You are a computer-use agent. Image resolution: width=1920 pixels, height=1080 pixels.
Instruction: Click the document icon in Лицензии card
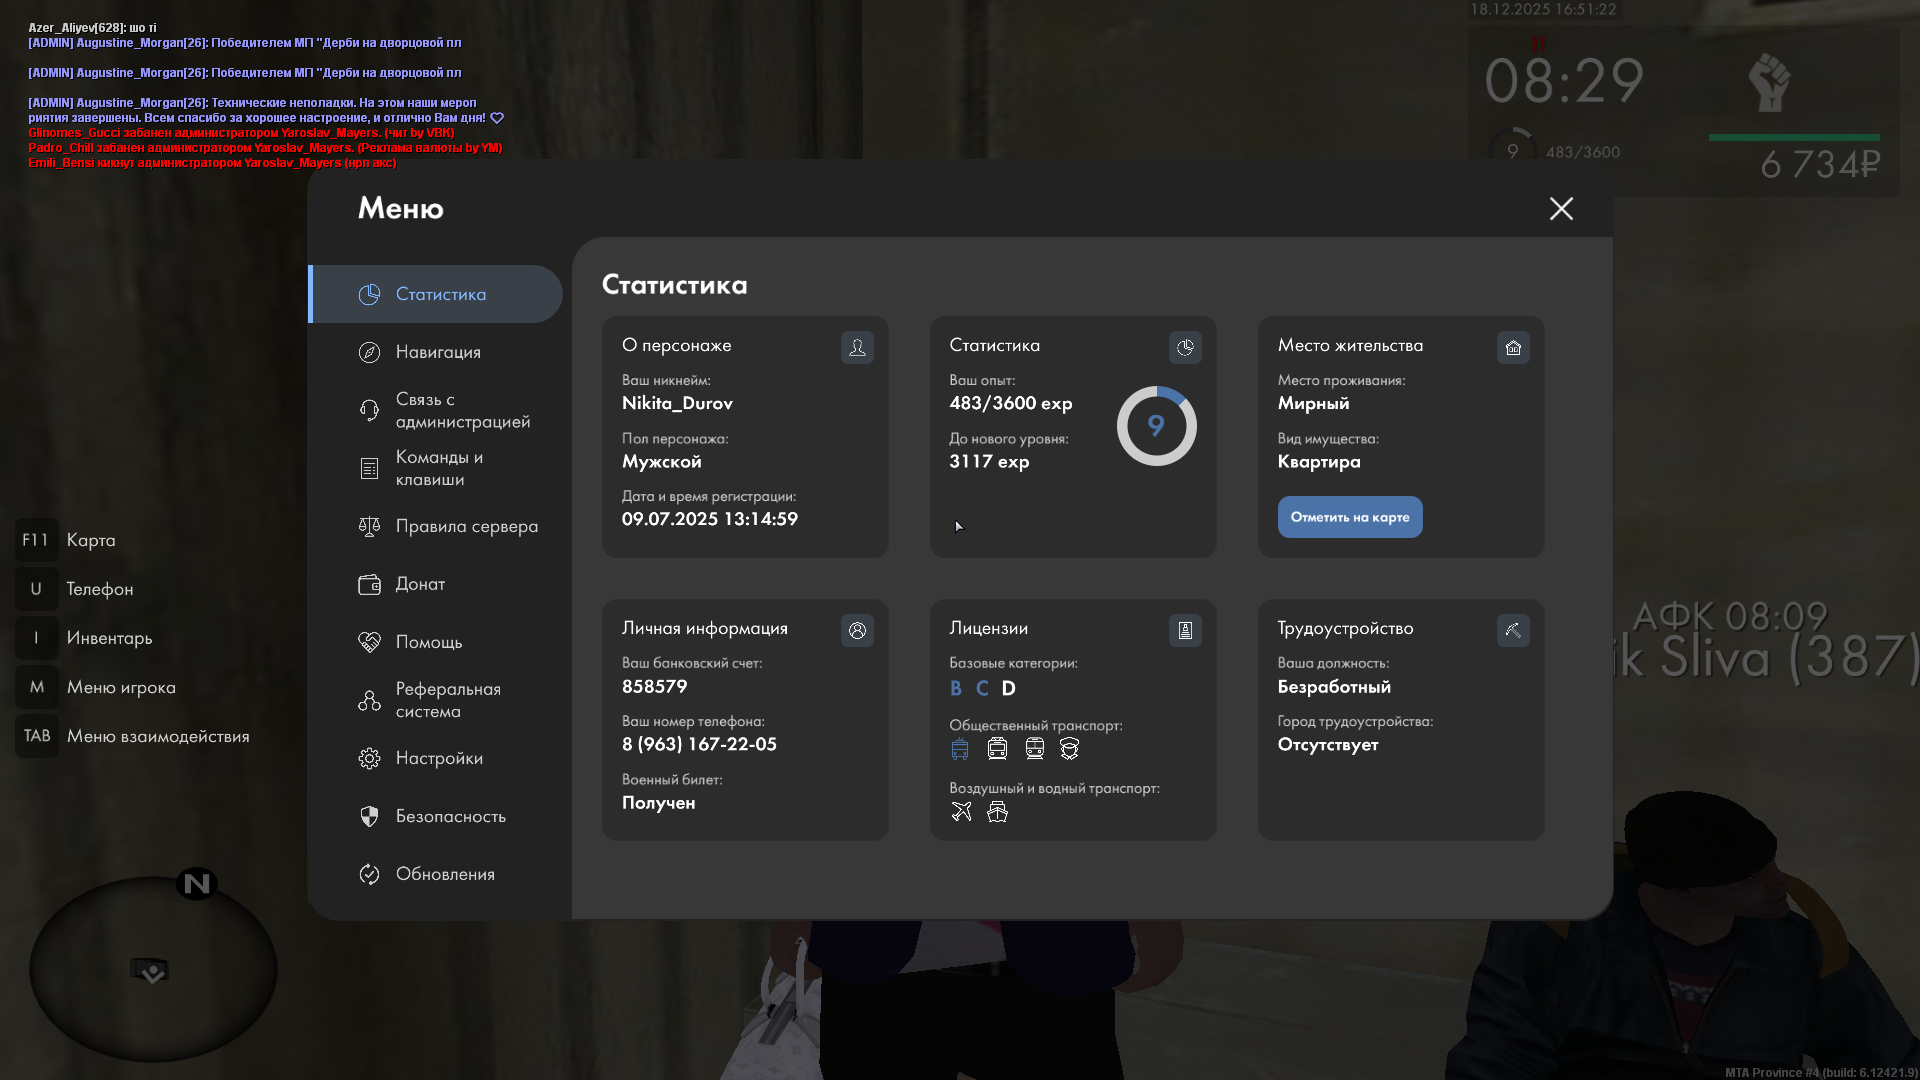coord(1185,630)
